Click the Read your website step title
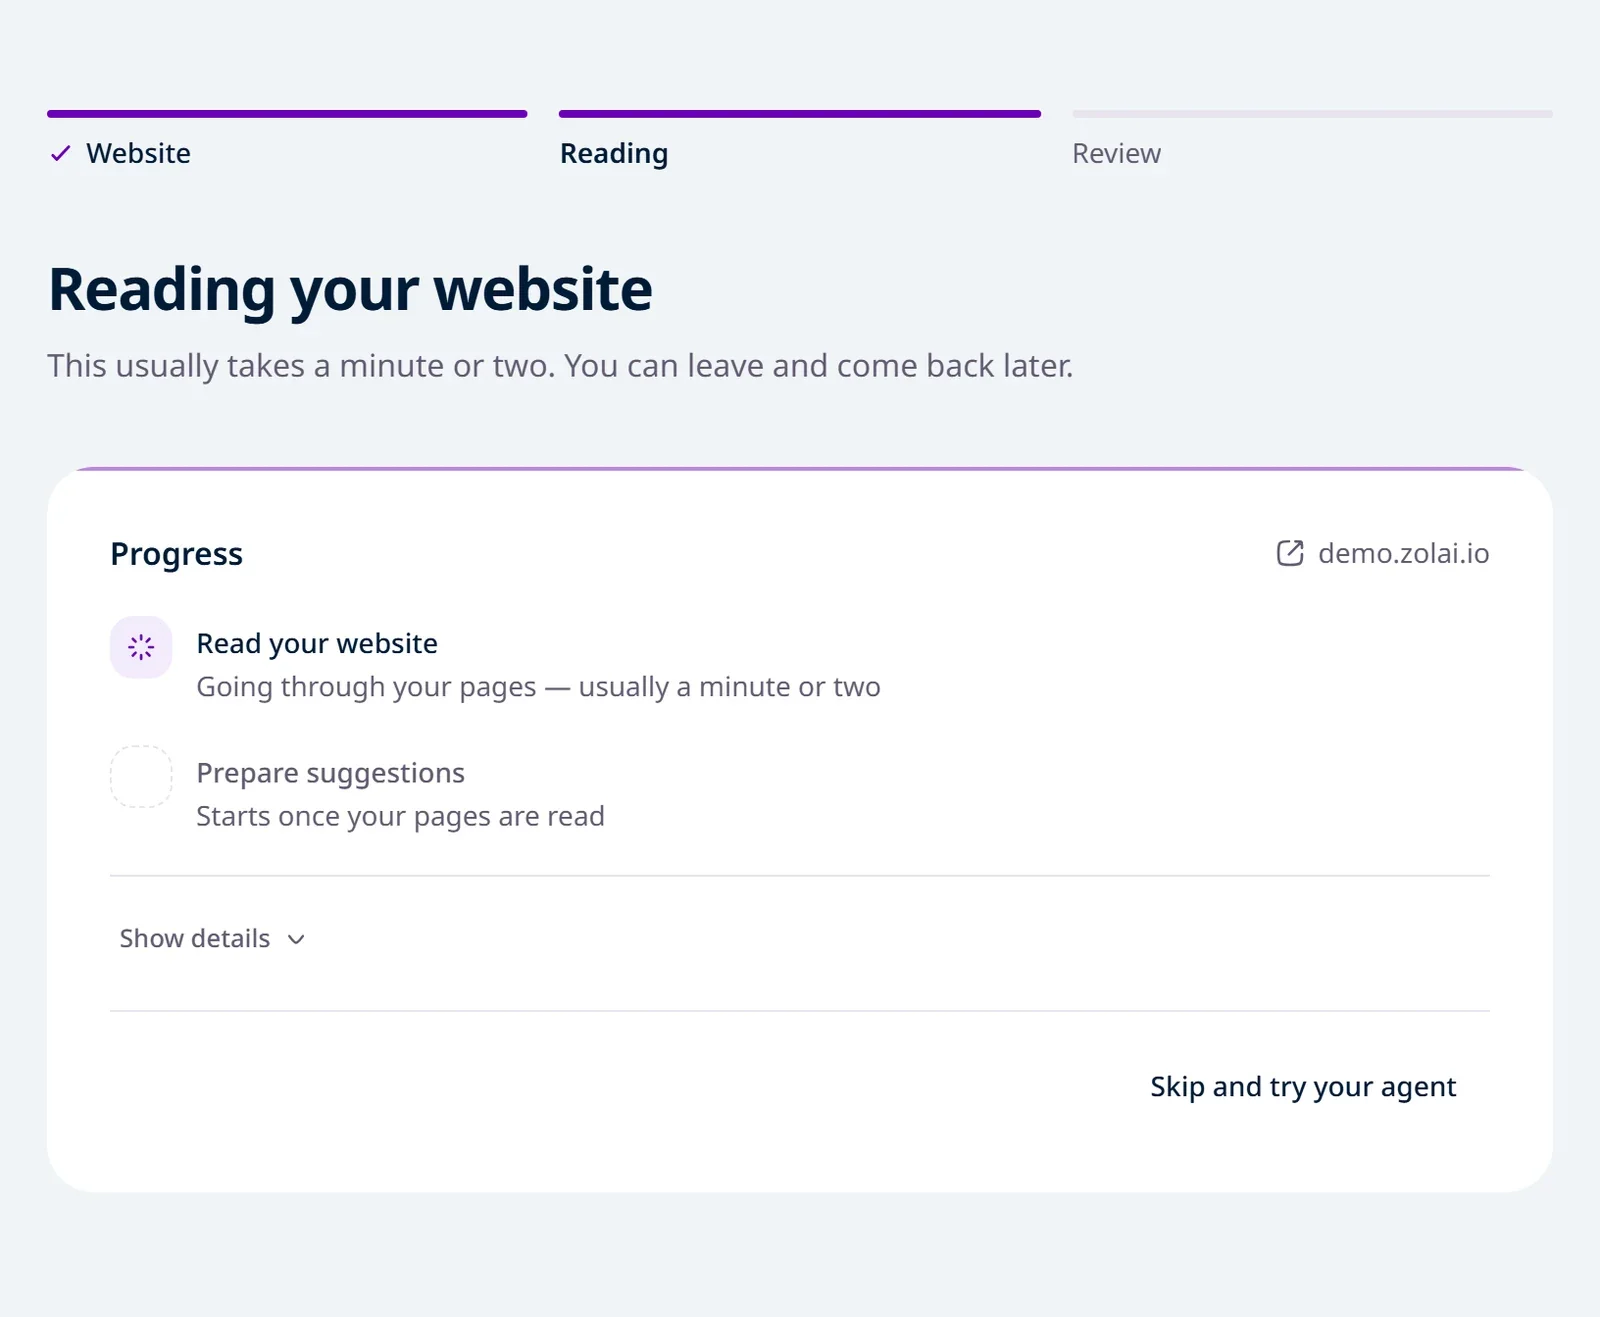This screenshot has width=1600, height=1317. [x=317, y=644]
